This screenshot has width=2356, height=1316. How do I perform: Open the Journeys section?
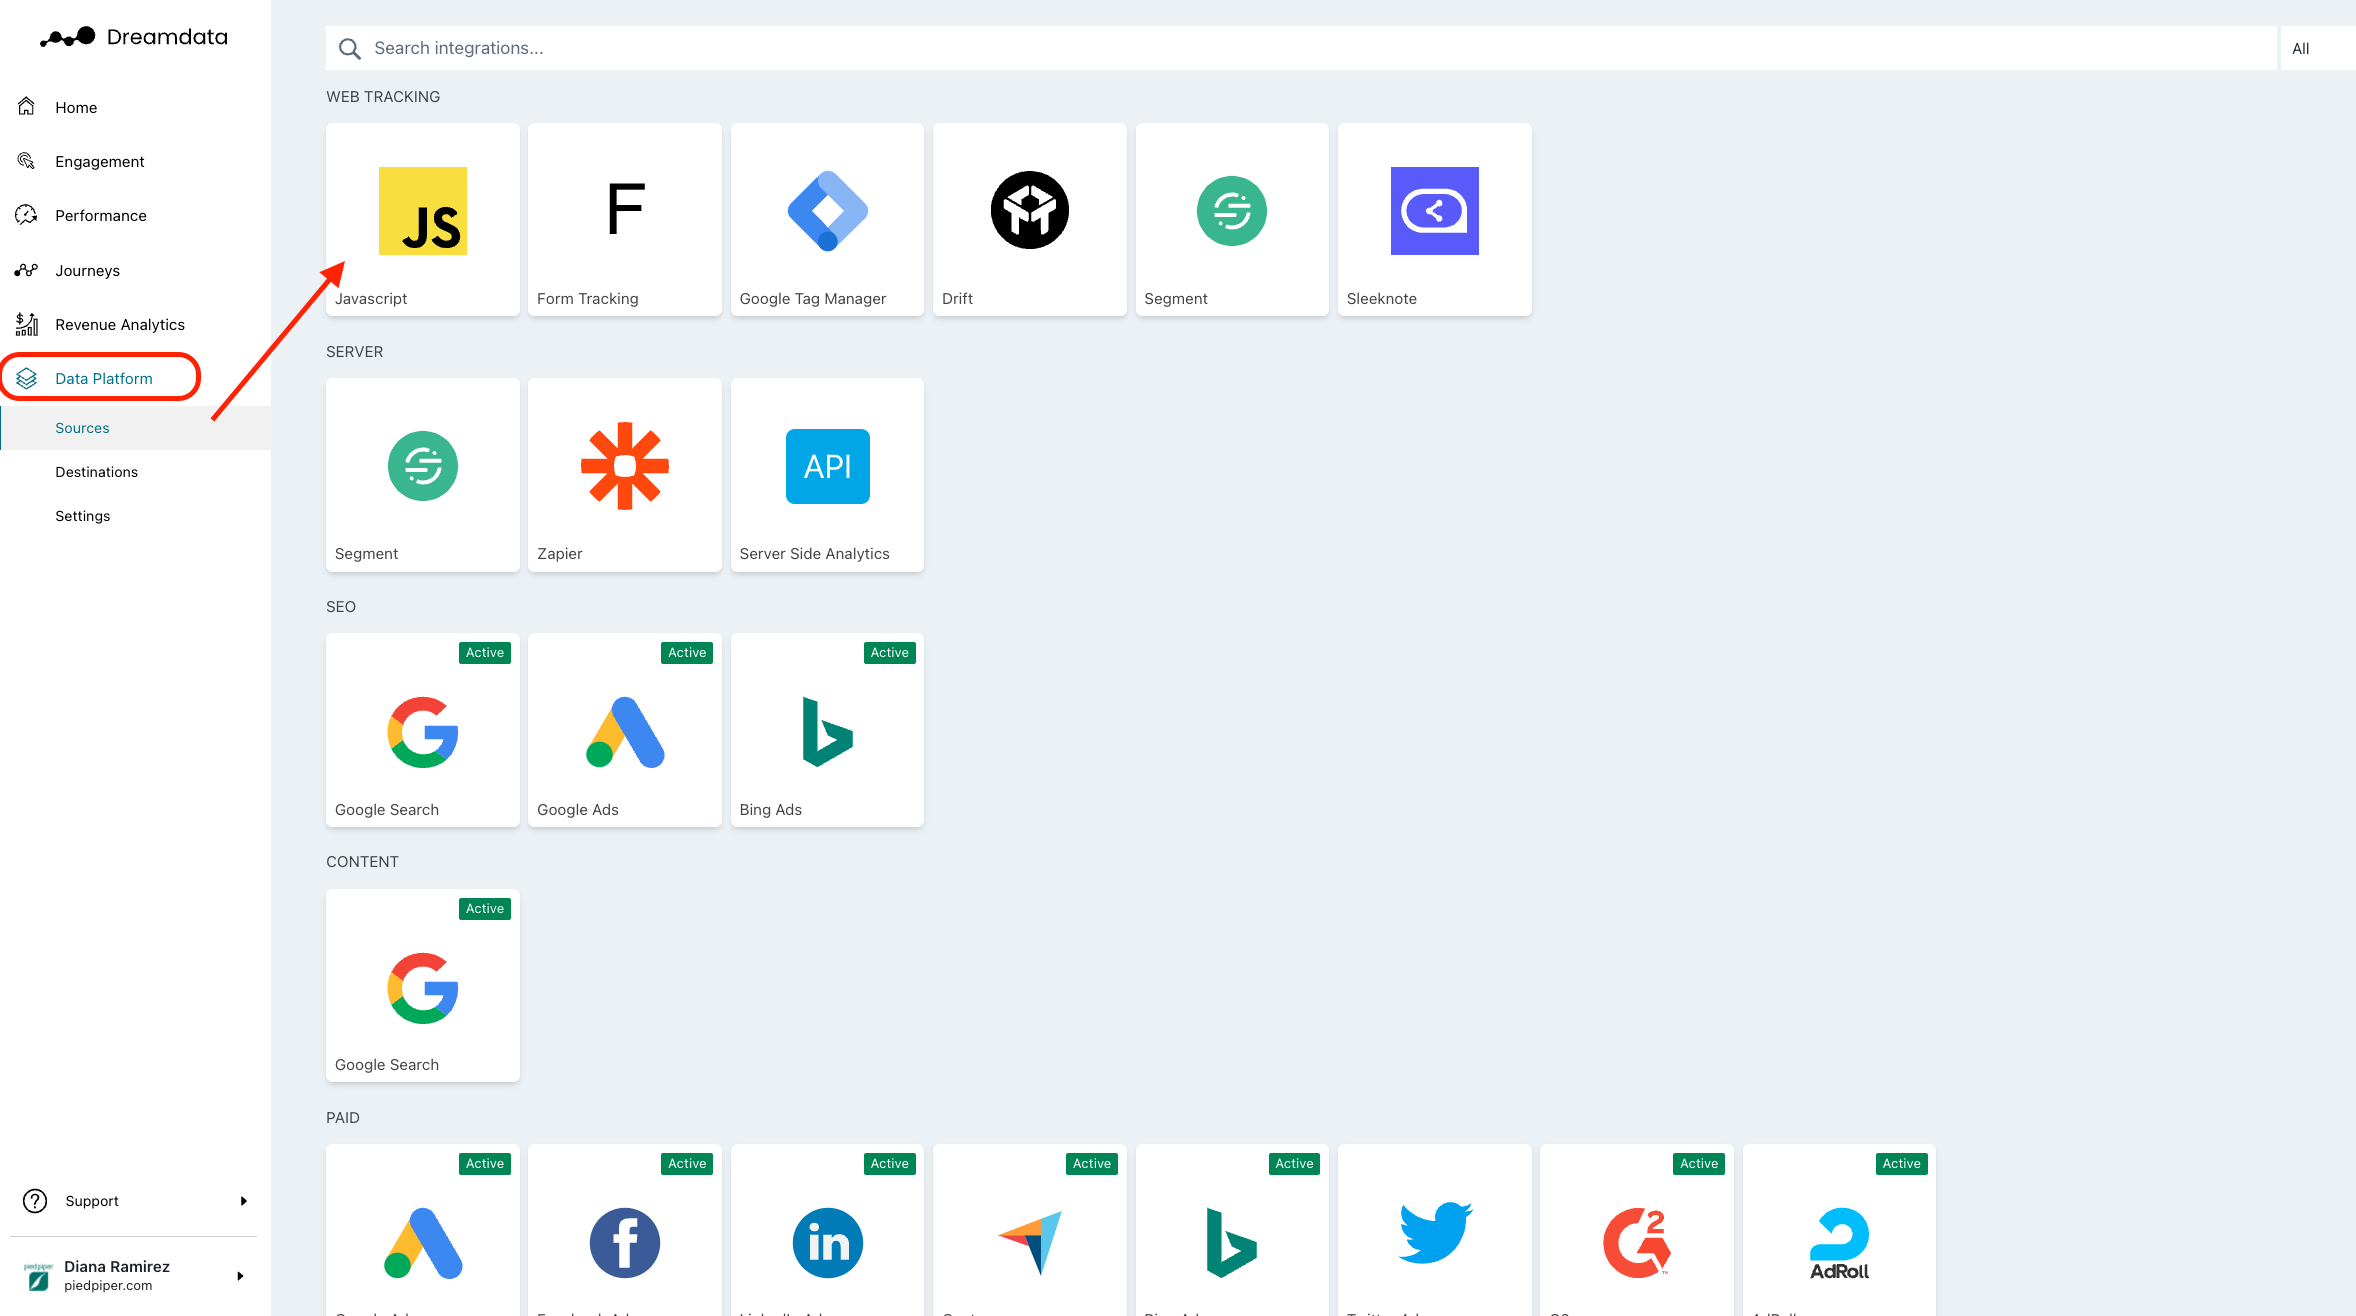tap(87, 270)
